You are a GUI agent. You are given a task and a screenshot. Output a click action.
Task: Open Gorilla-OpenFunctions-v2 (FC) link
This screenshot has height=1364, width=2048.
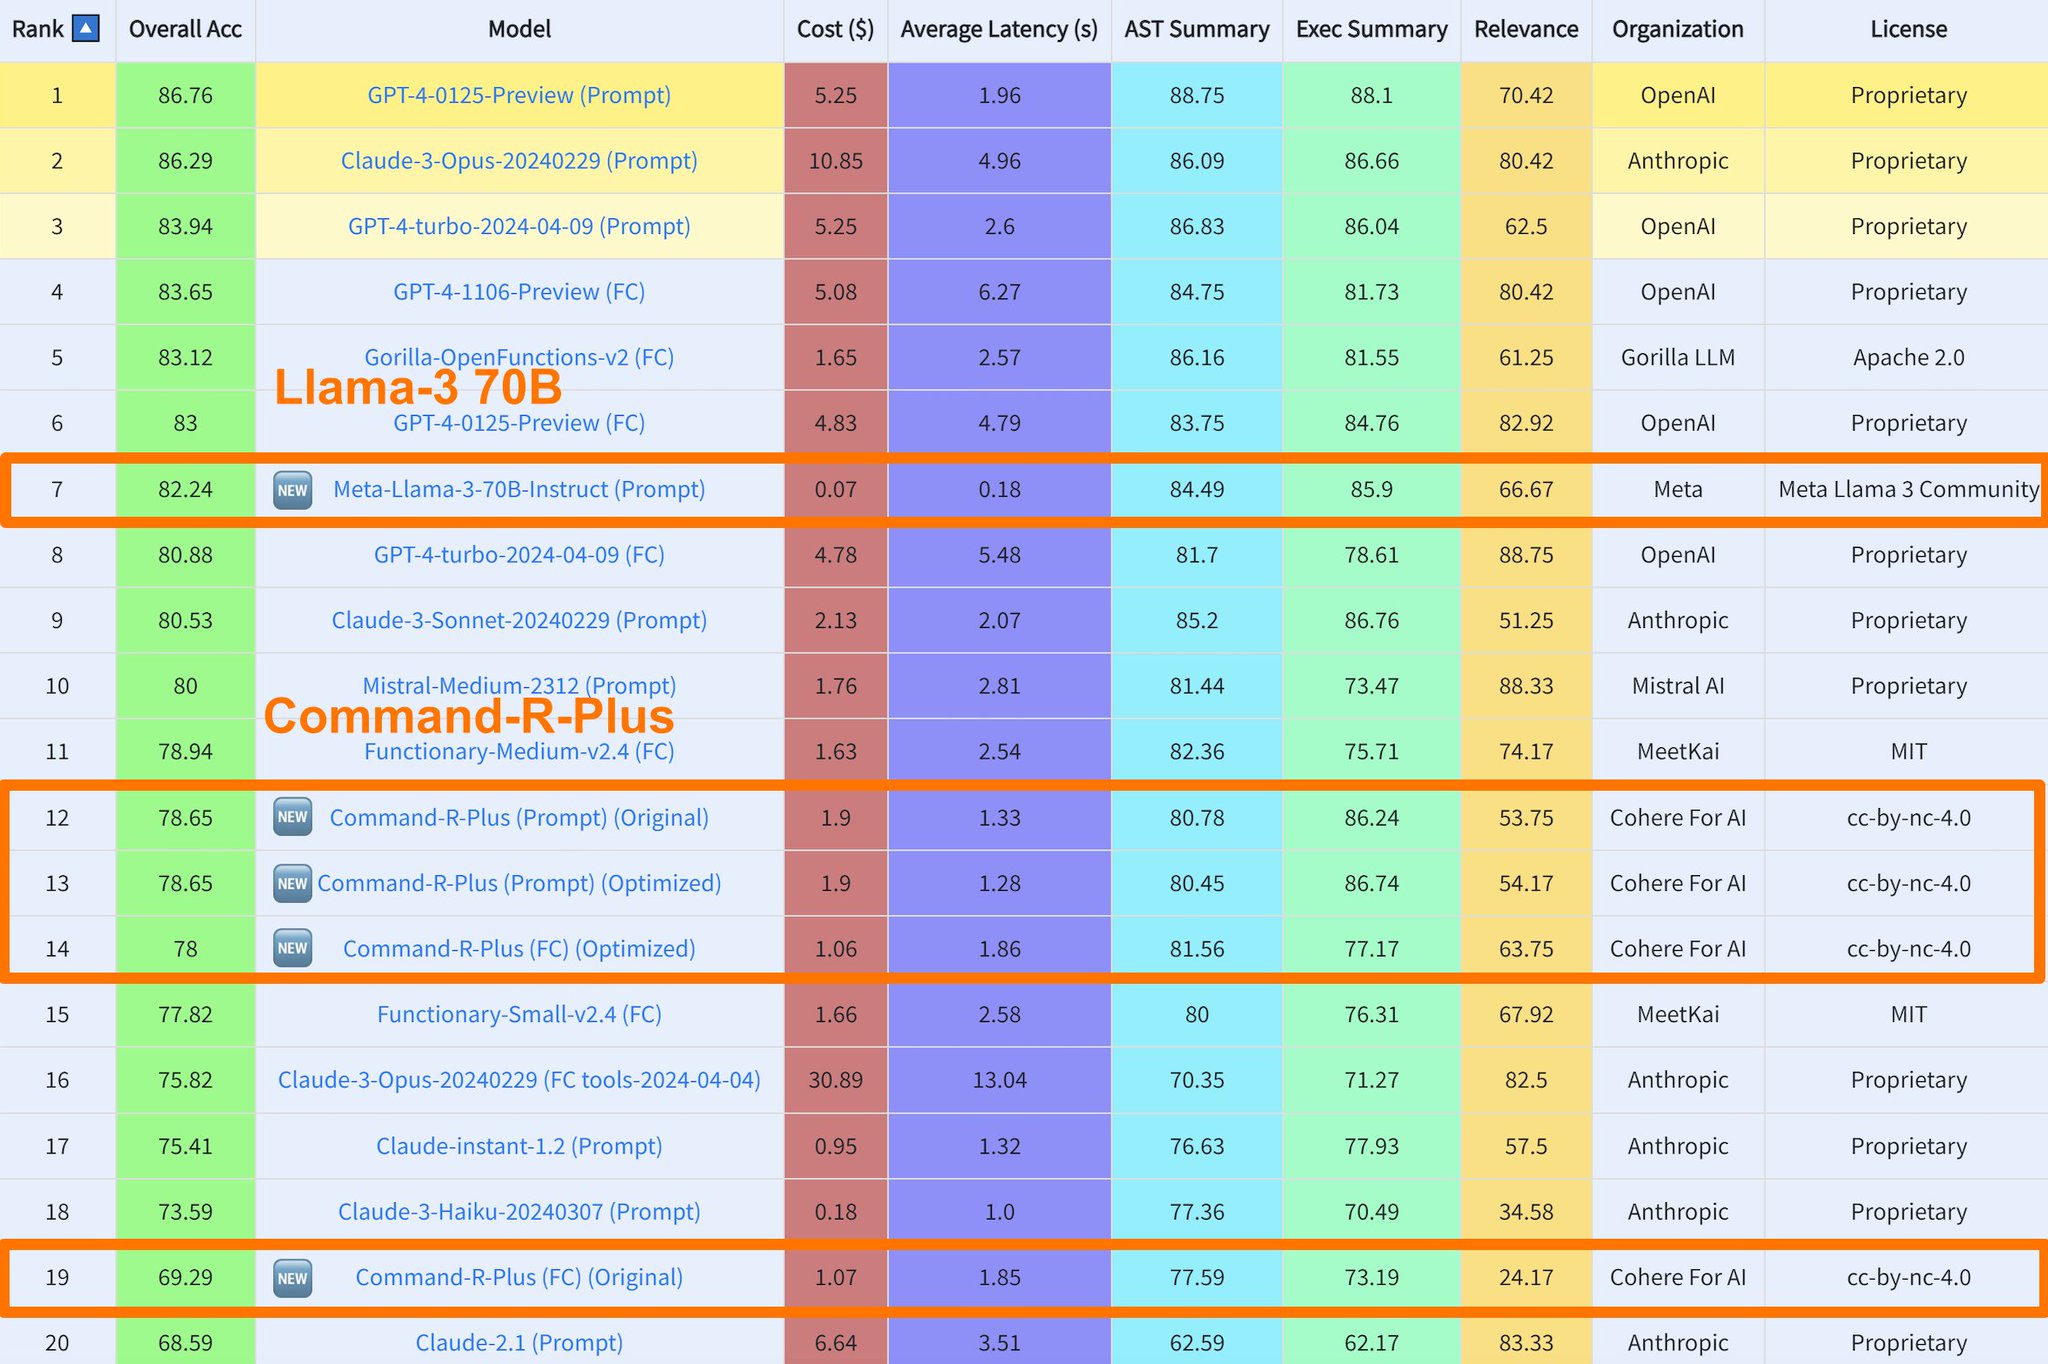519,357
